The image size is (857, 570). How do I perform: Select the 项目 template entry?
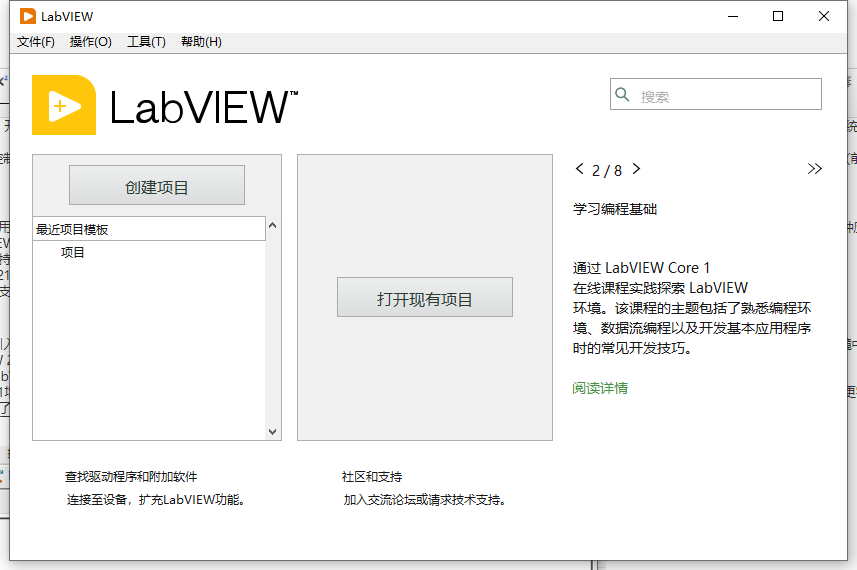(73, 252)
